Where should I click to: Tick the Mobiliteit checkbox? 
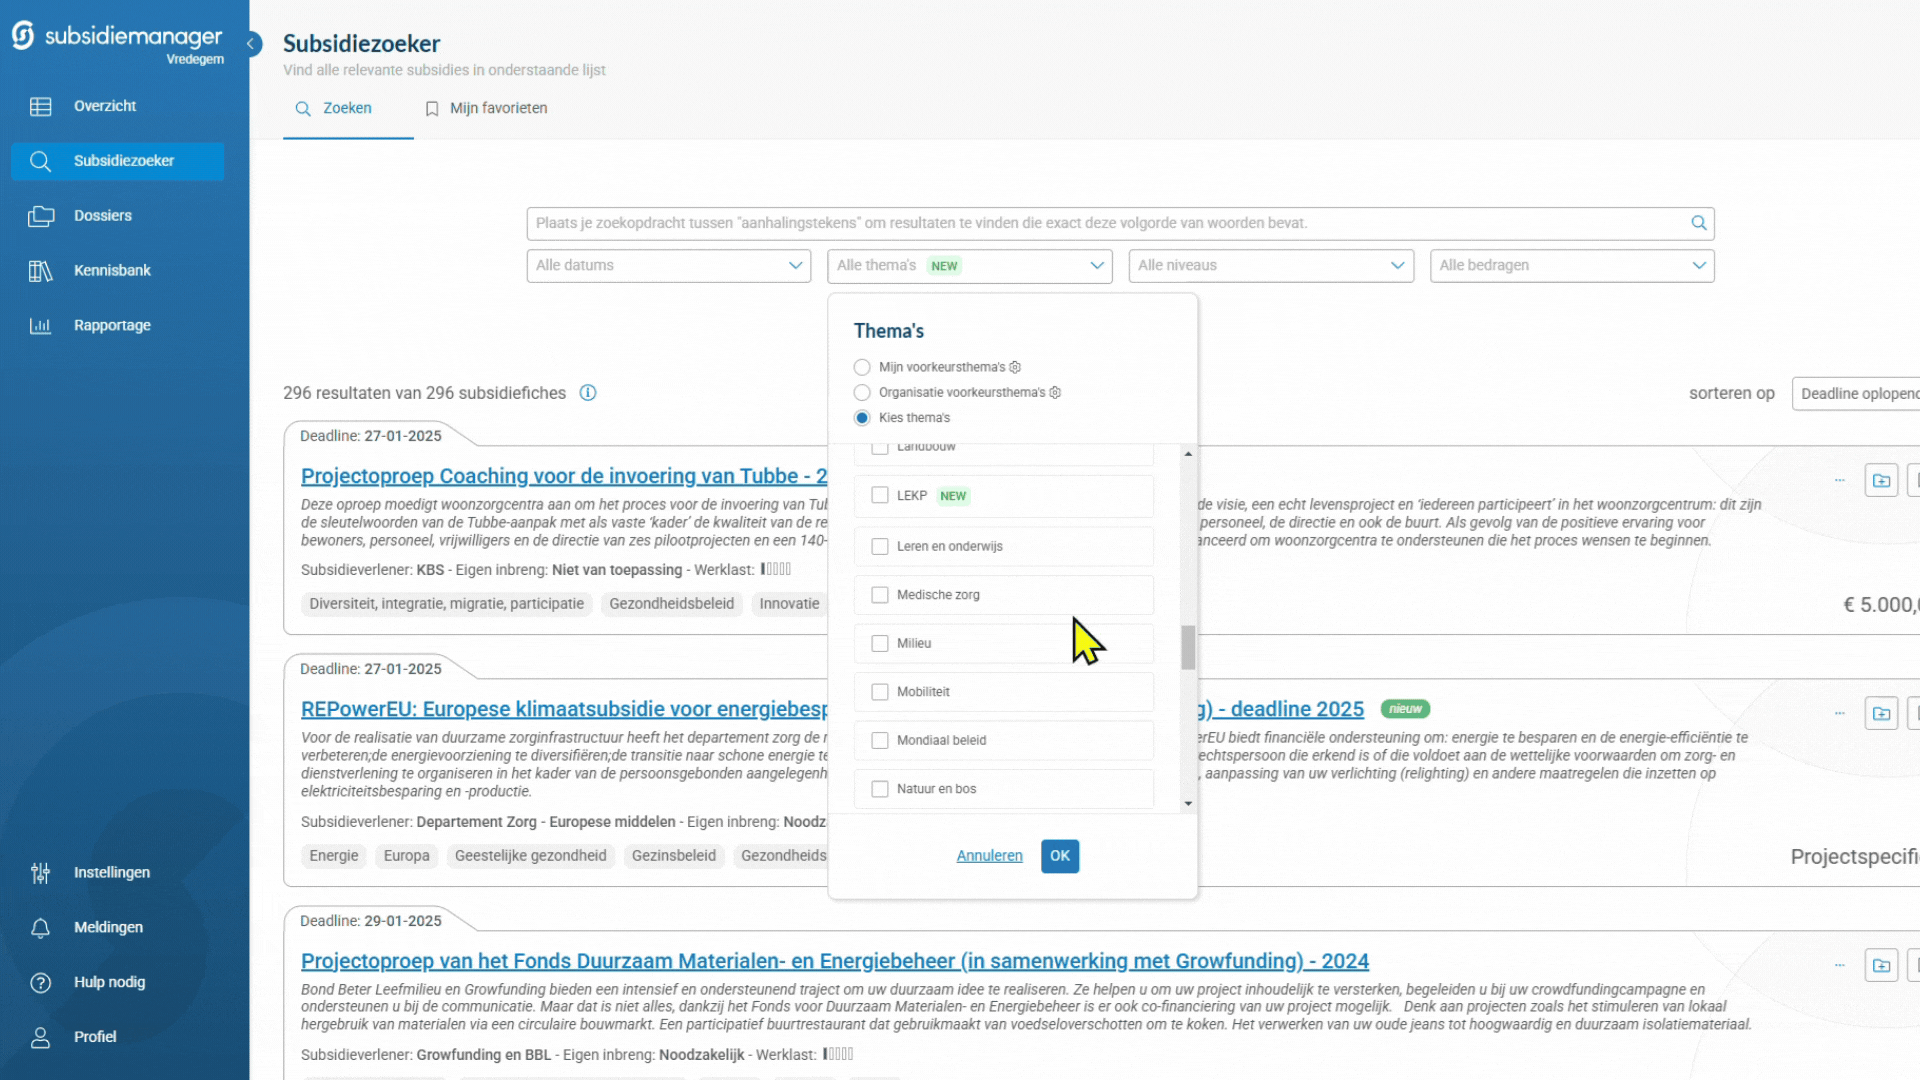[880, 692]
